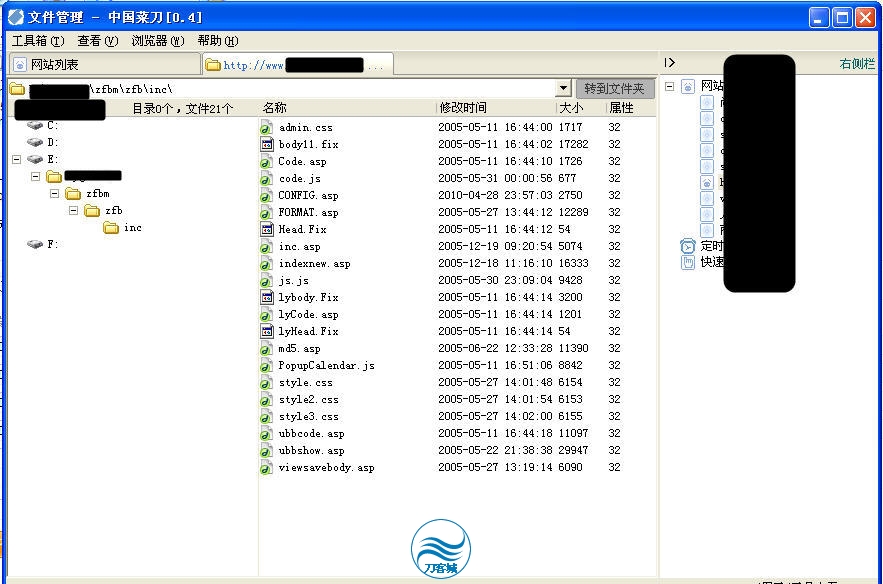Image resolution: width=883 pixels, height=584 pixels.
Task: Sort by the 修改时间 column header
Action: (497, 108)
